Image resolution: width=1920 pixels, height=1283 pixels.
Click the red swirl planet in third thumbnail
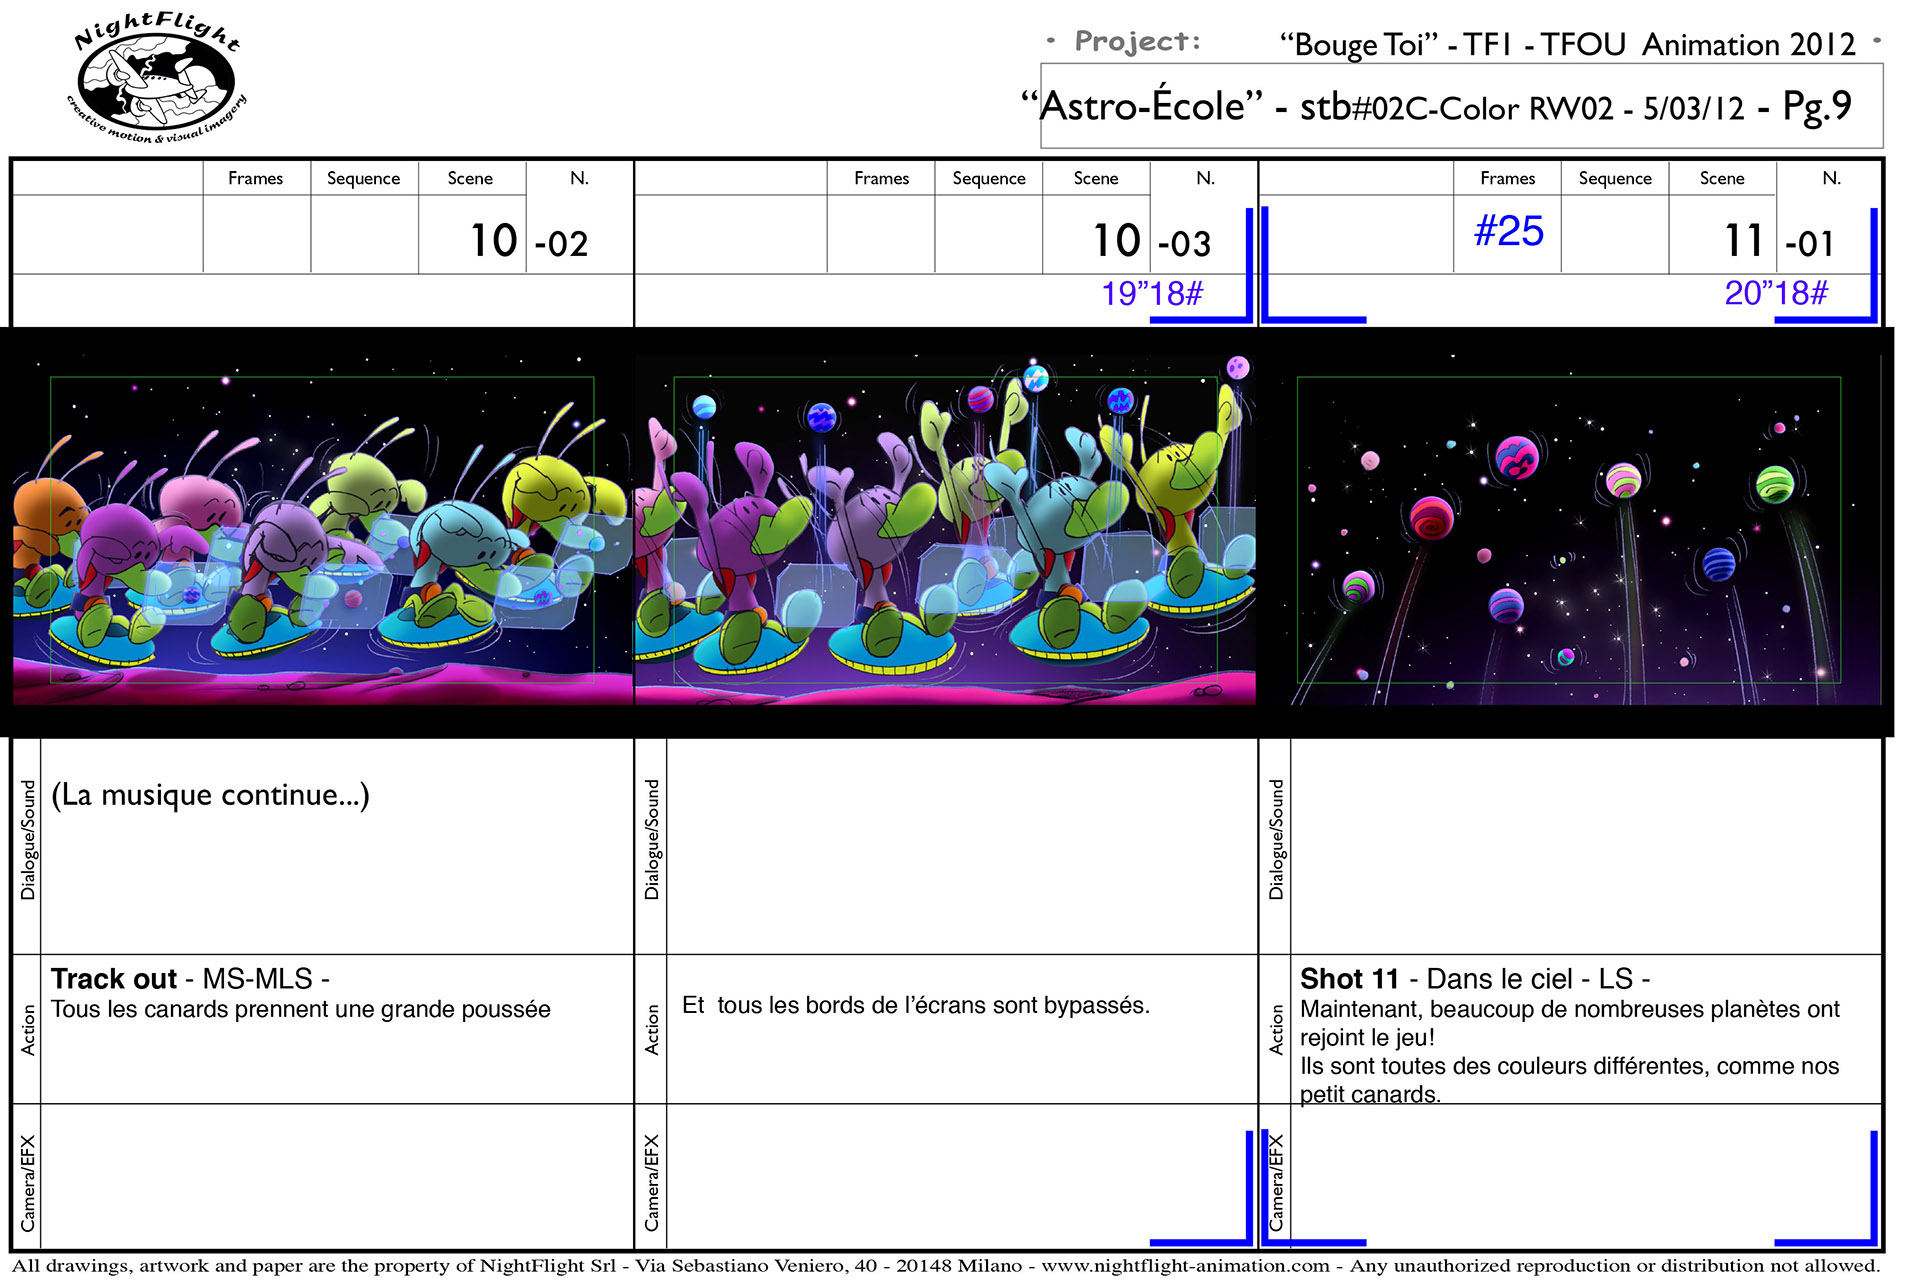pyautogui.click(x=1432, y=518)
